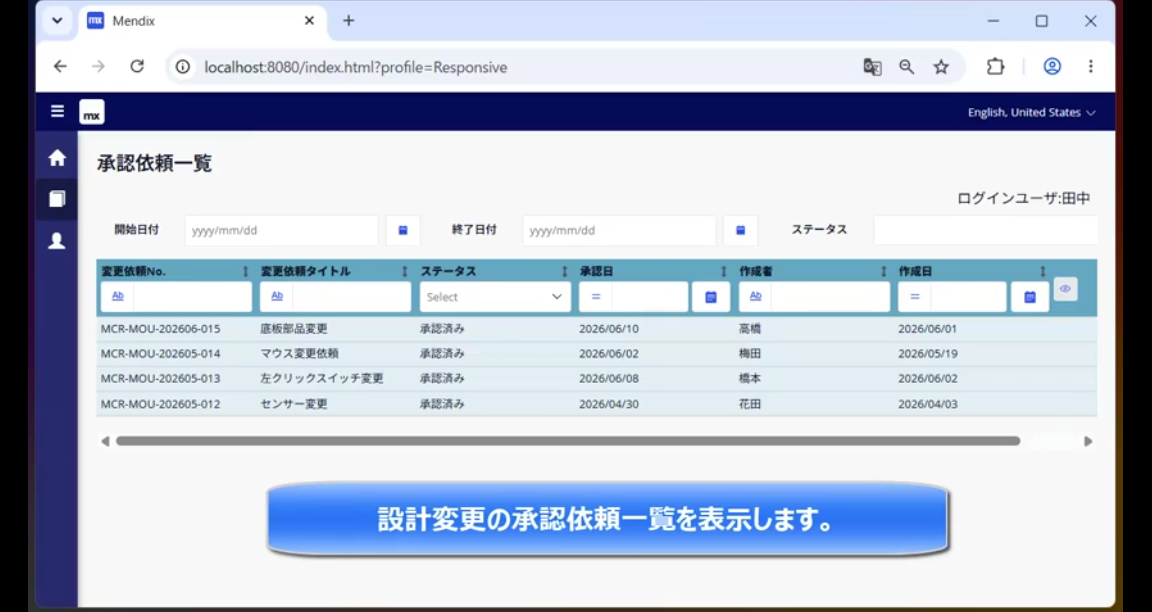Viewport: 1152px width, 612px height.
Task: Open a new browser tab
Action: pos(349,21)
